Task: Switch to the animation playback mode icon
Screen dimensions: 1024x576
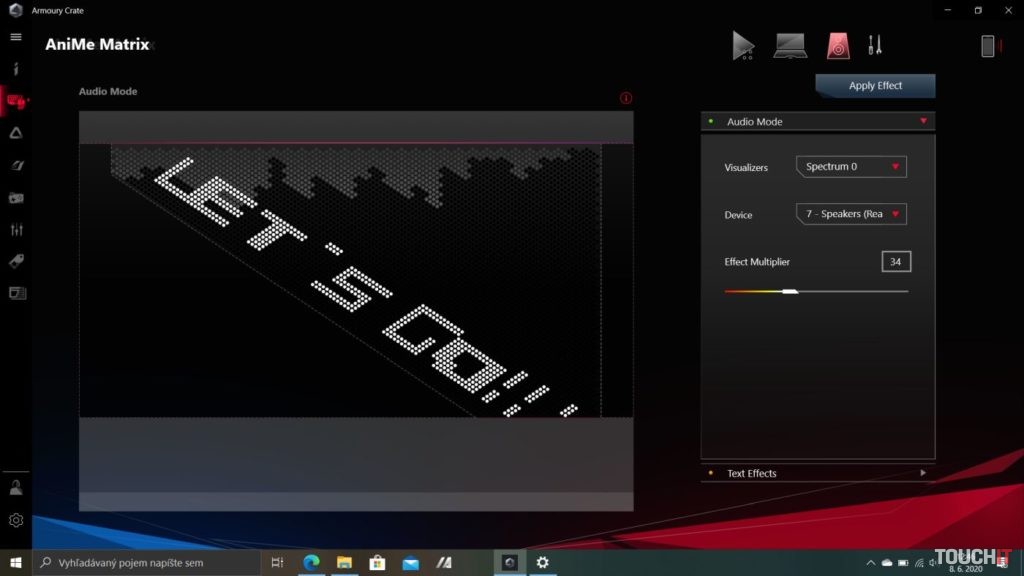Action: (742, 45)
